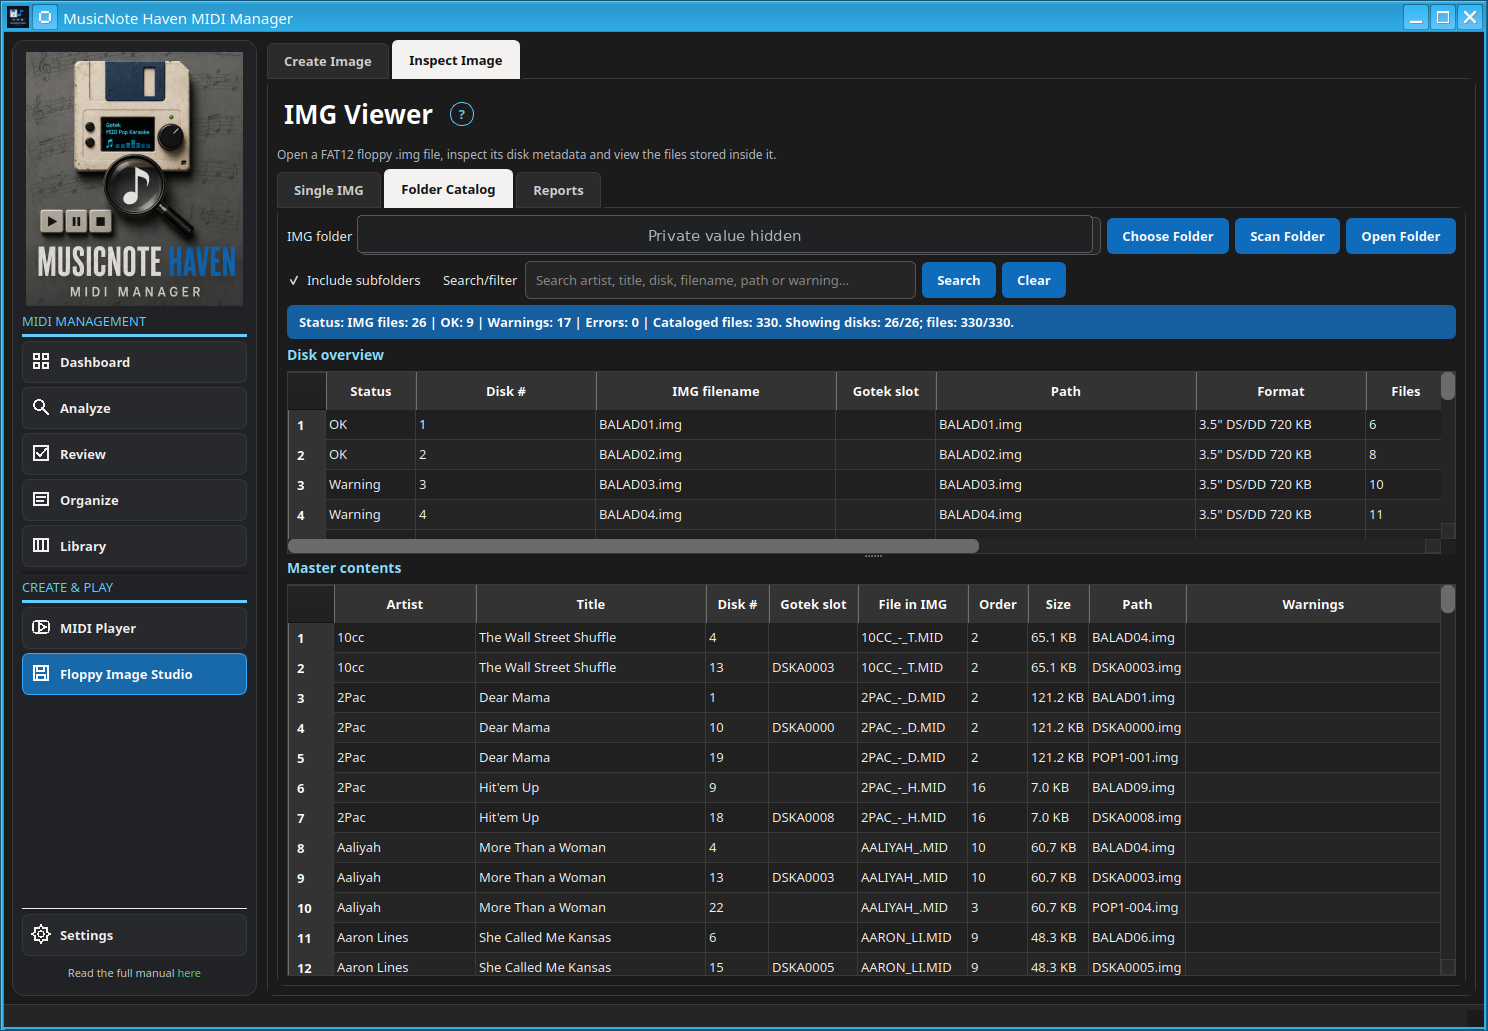Click the Library columns icon
The width and height of the screenshot is (1488, 1031).
tap(41, 545)
